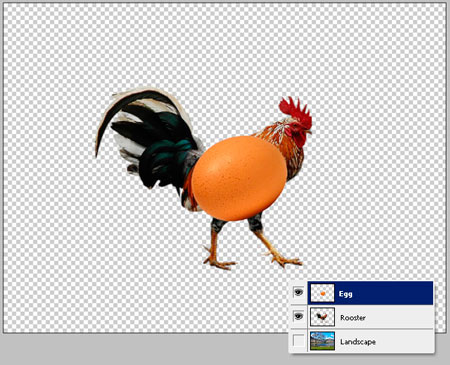
Task: Select the Egg layer thumbnail
Action: point(322,293)
